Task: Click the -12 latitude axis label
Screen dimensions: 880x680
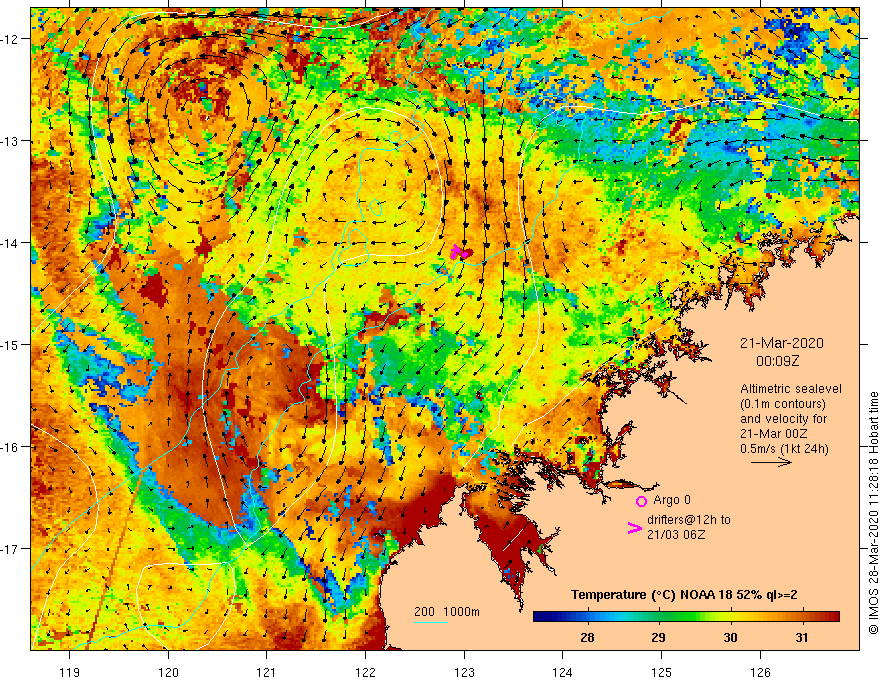Action: click(x=12, y=39)
